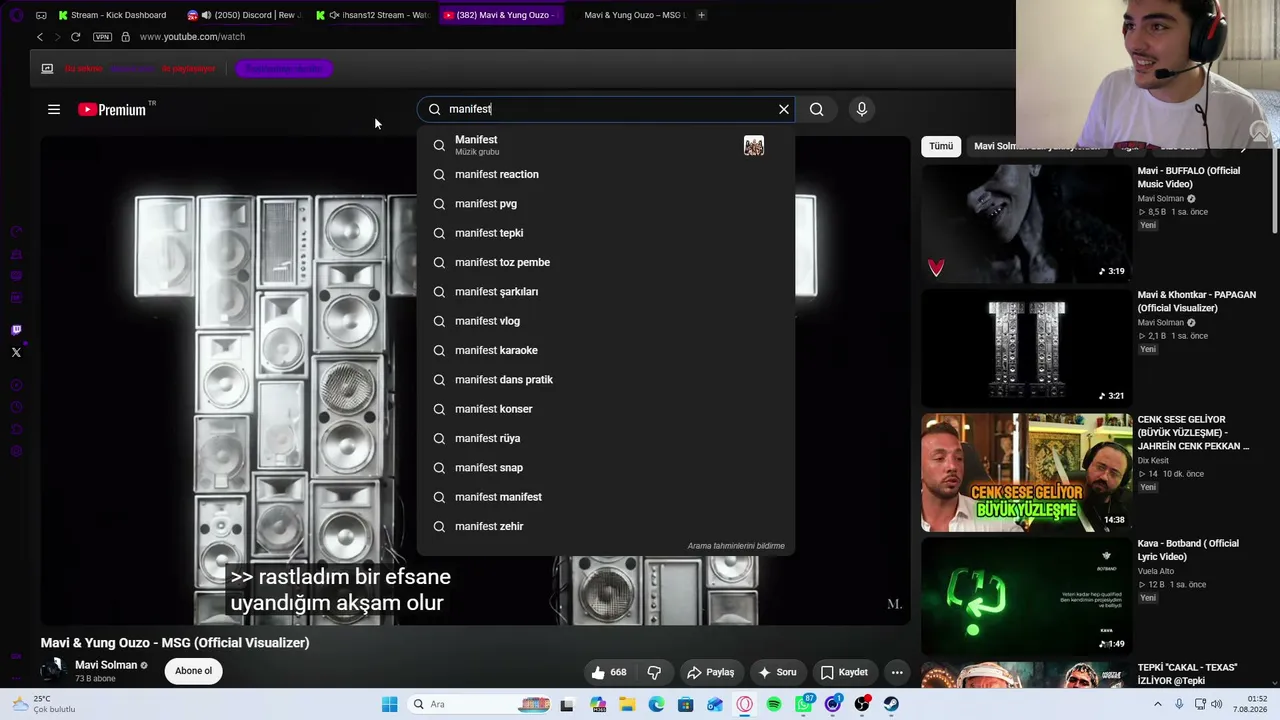
Task: Open CENK SESE GELİYOR video thumbnail
Action: point(1026,473)
